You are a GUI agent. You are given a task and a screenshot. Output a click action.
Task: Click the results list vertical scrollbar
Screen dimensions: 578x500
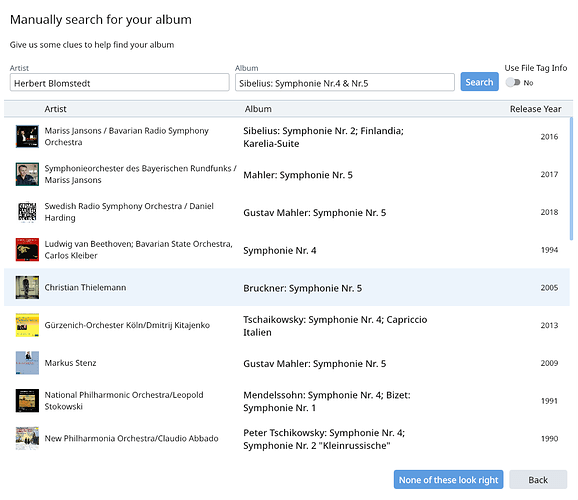click(571, 179)
